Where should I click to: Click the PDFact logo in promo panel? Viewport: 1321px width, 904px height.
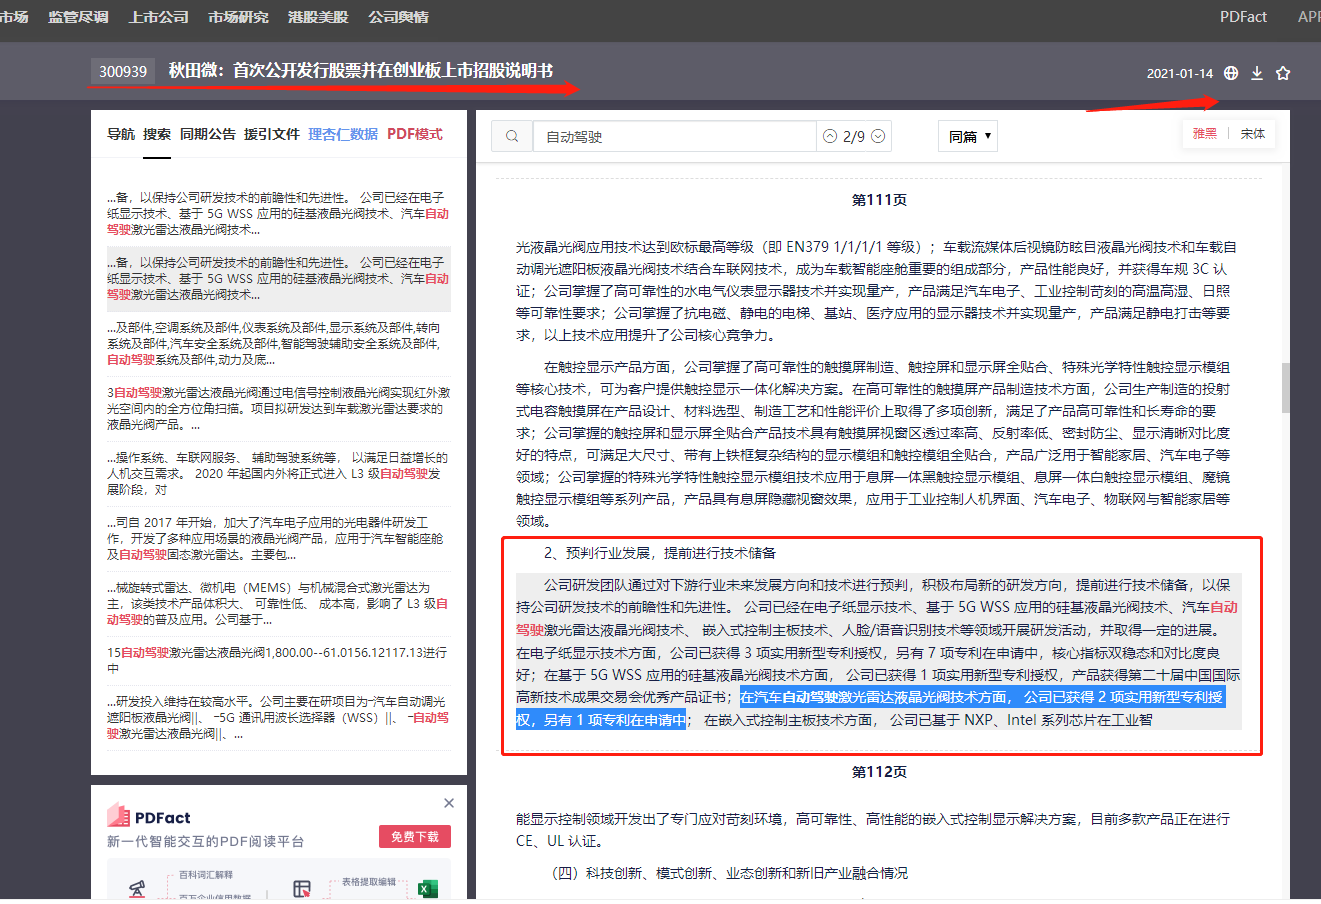(149, 817)
